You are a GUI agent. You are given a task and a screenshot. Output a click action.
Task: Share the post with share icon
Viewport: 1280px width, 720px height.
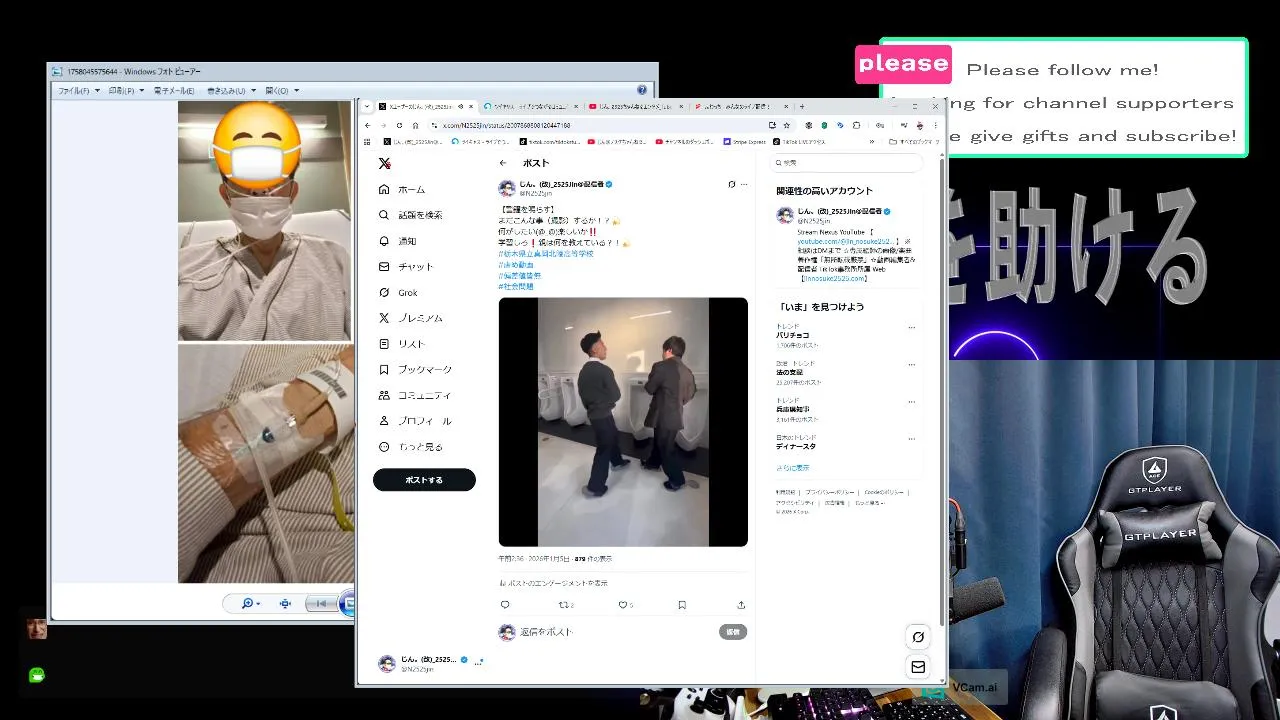tap(741, 605)
